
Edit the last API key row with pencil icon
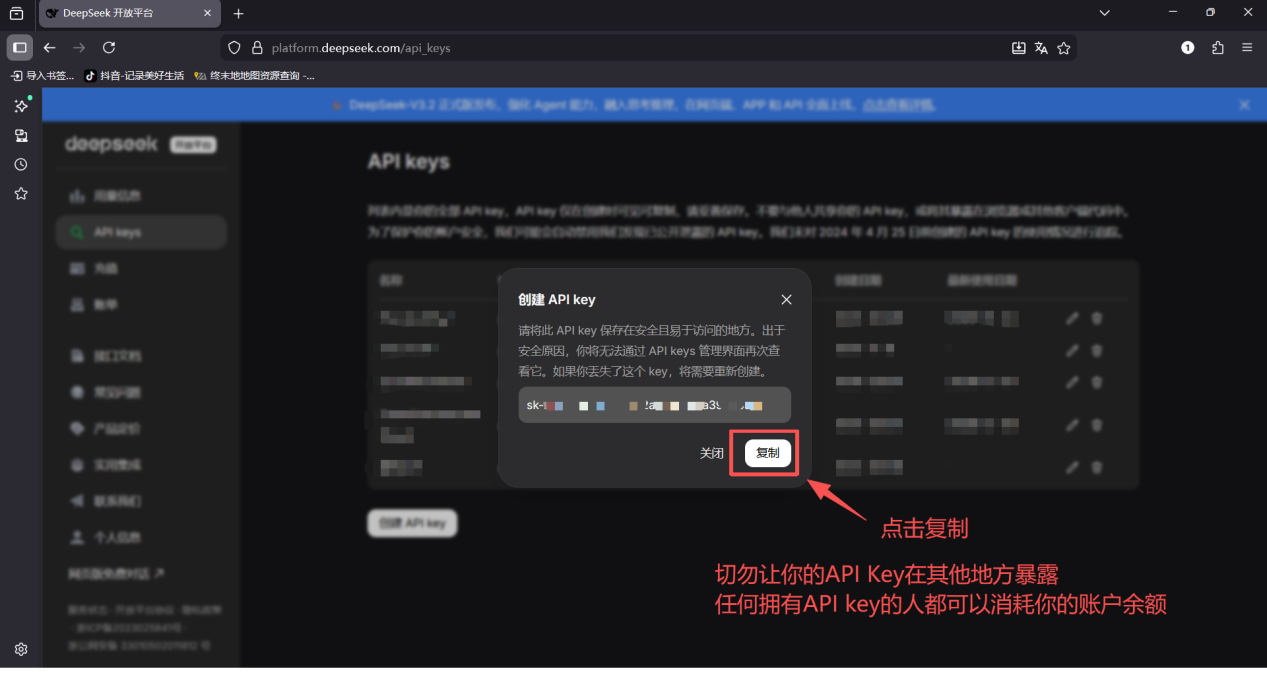(x=1072, y=467)
